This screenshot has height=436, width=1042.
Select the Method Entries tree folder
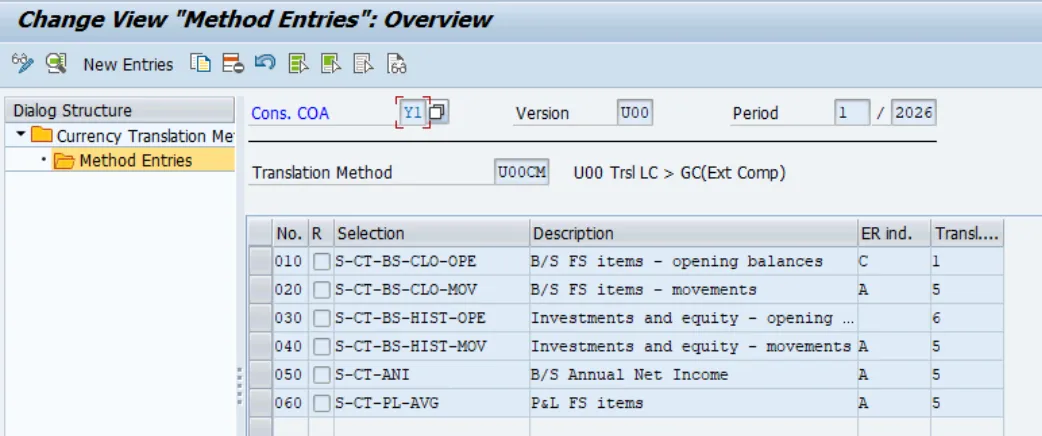[135, 160]
